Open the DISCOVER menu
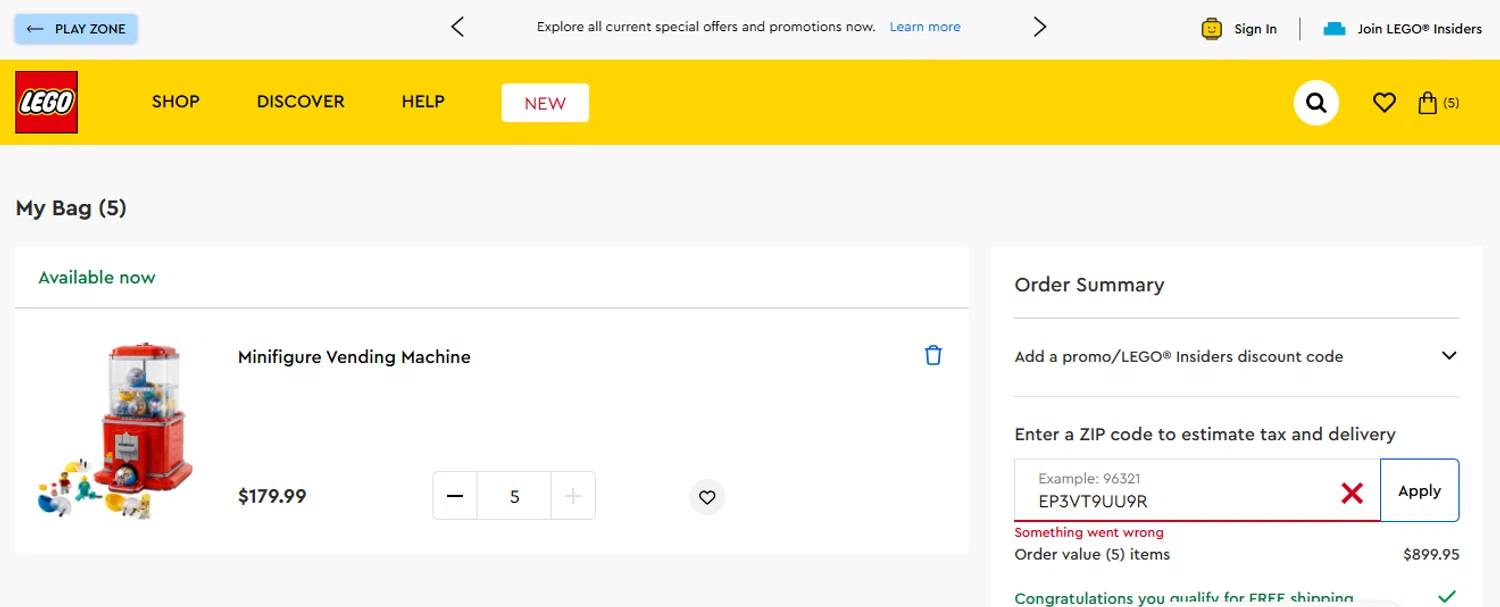Screen dimensions: 1500x607 click(x=300, y=101)
